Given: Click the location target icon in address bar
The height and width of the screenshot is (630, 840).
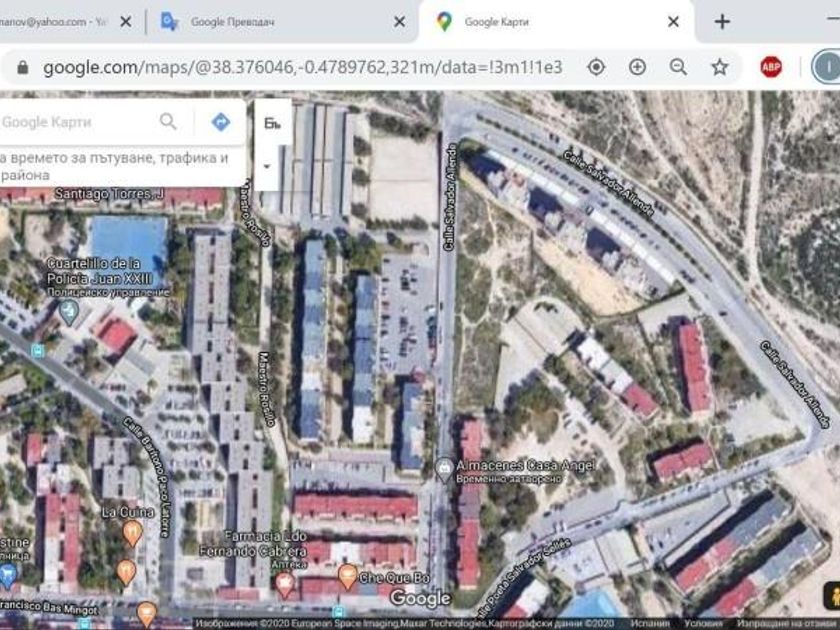Looking at the screenshot, I should point(596,68).
